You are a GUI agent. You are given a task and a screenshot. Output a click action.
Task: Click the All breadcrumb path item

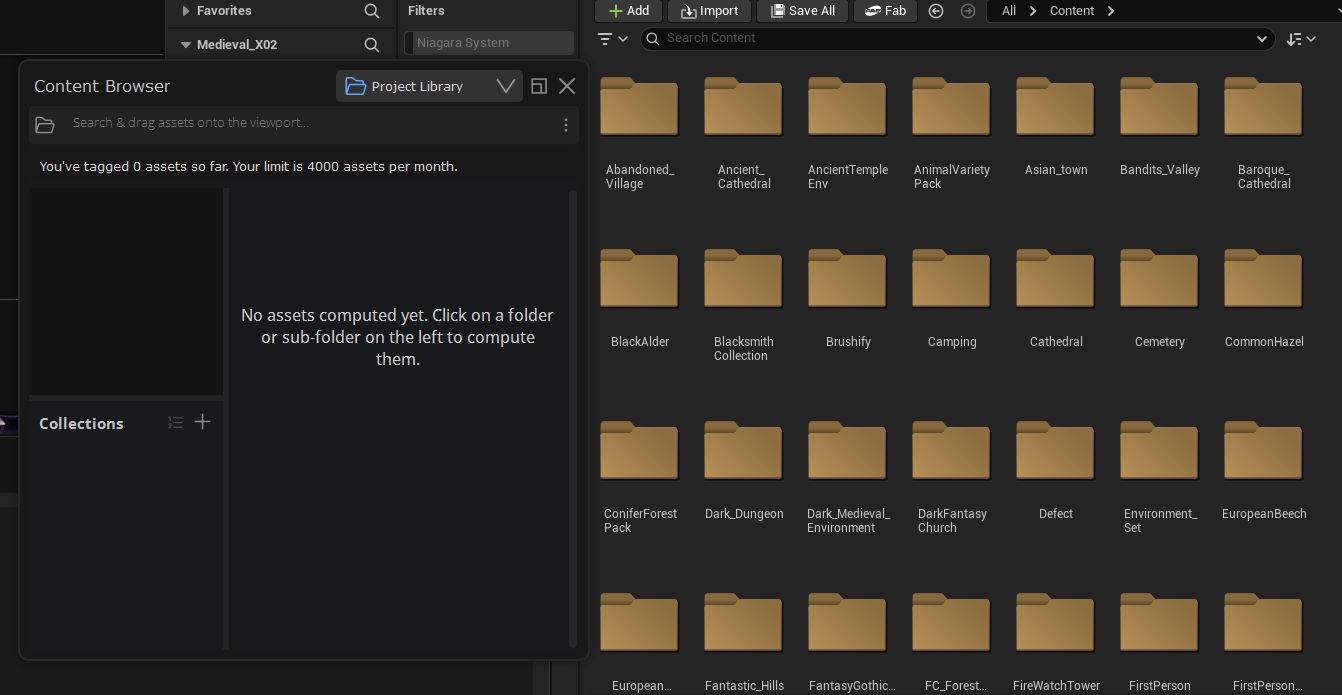(1008, 11)
